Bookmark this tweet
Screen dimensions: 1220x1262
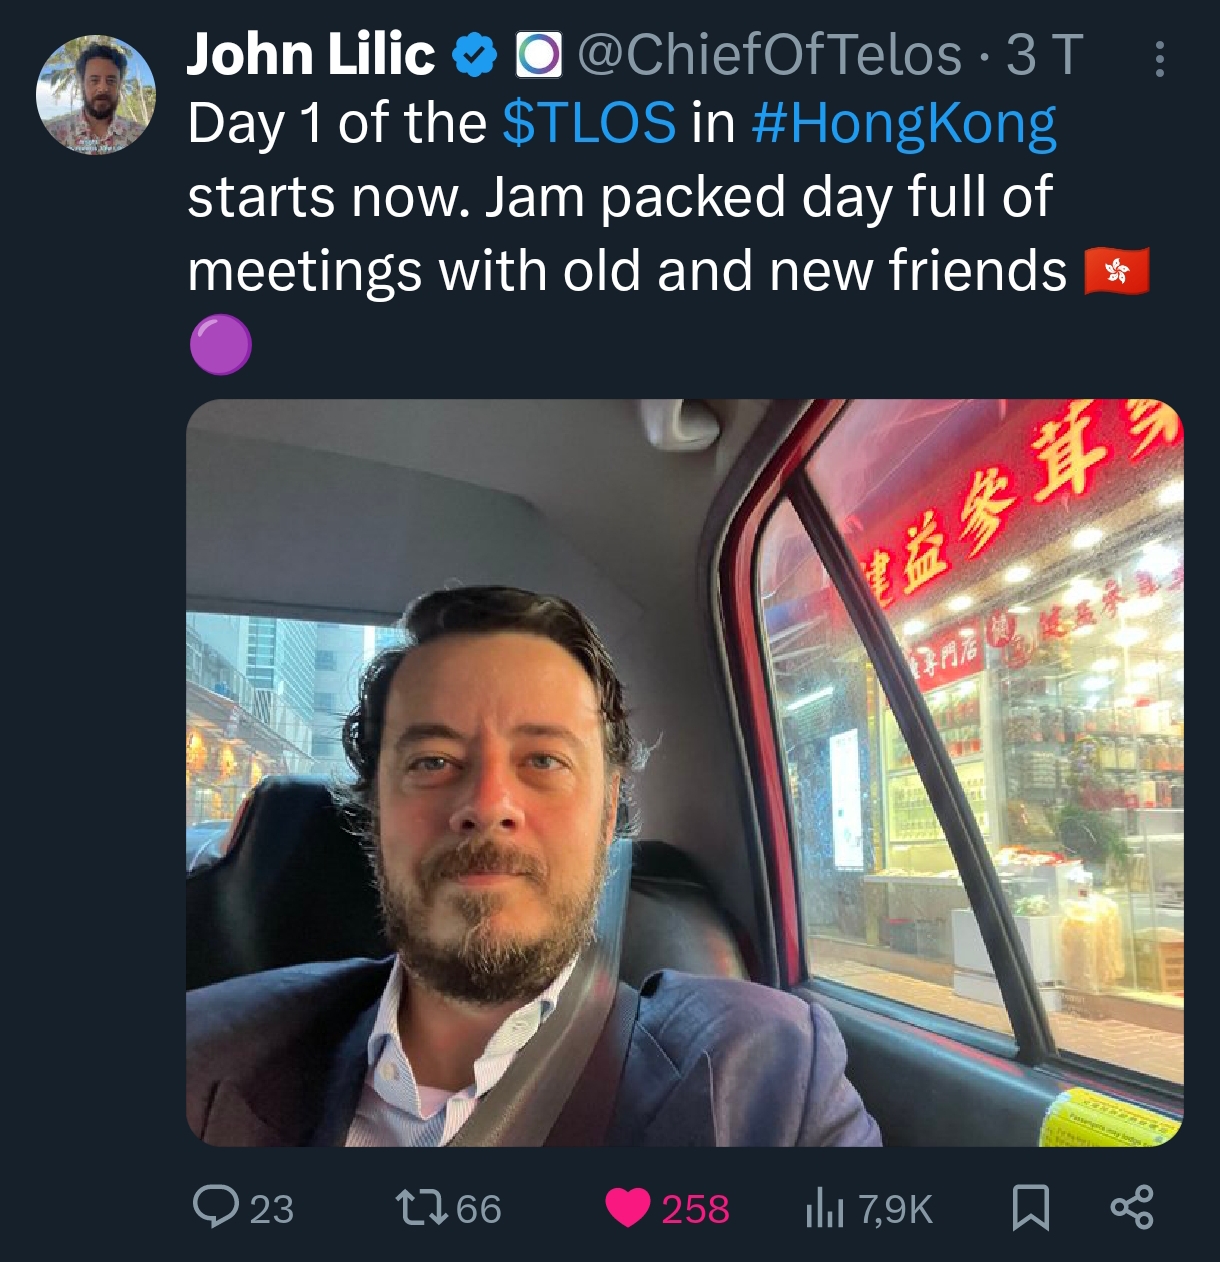[1030, 1207]
